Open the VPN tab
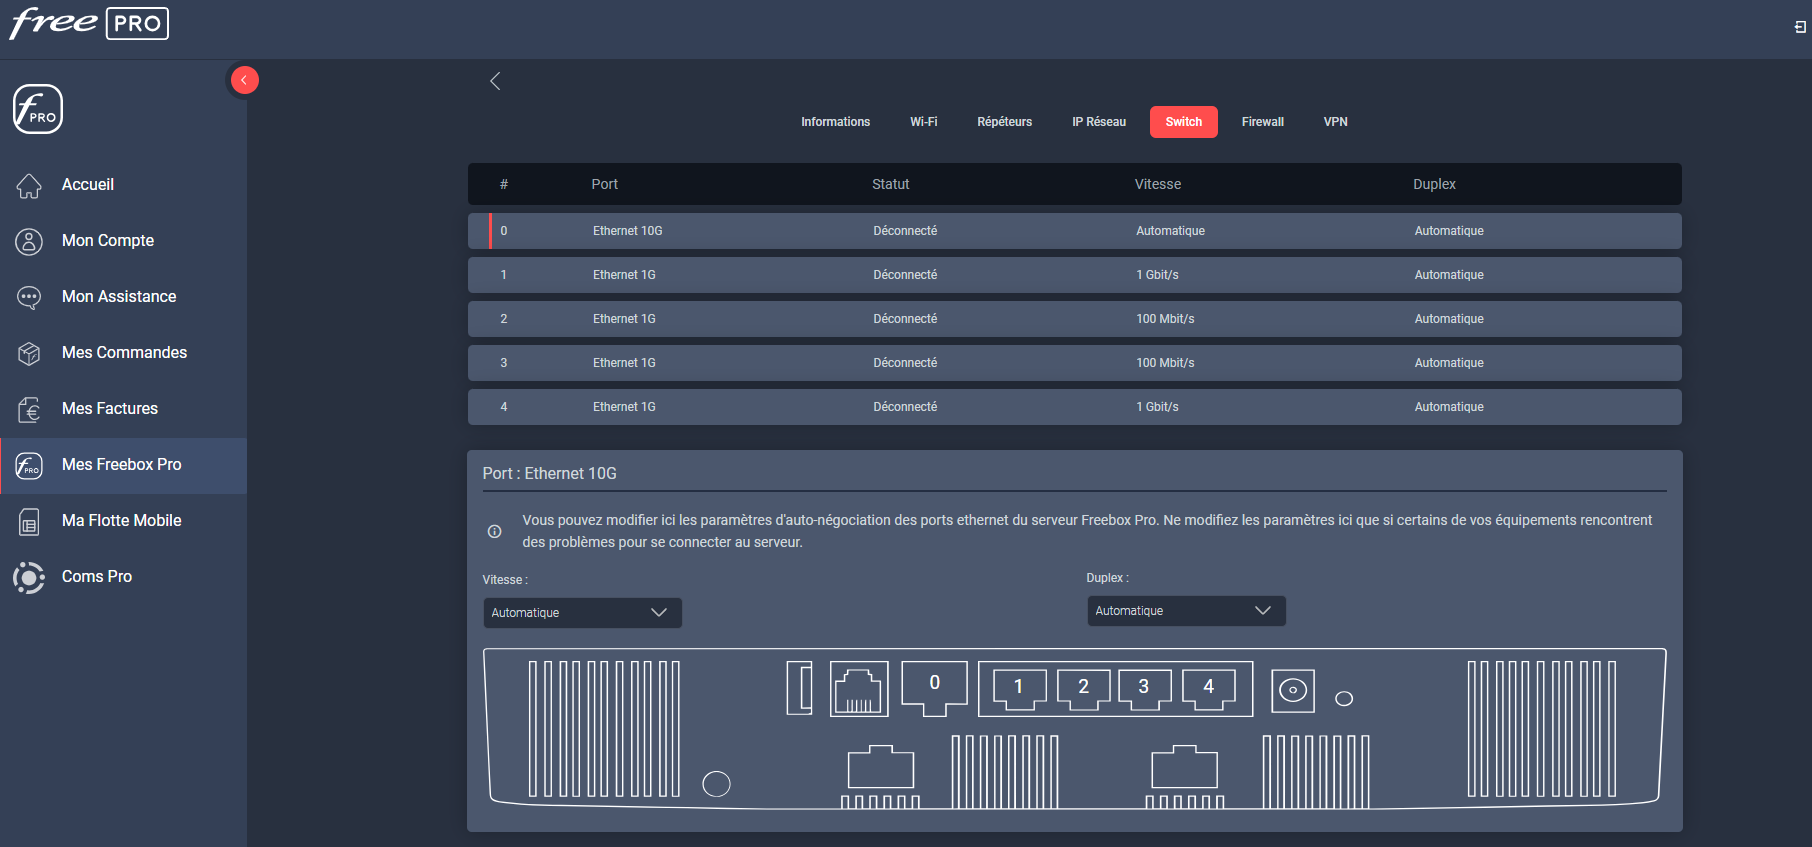This screenshot has width=1812, height=847. pos(1335,122)
